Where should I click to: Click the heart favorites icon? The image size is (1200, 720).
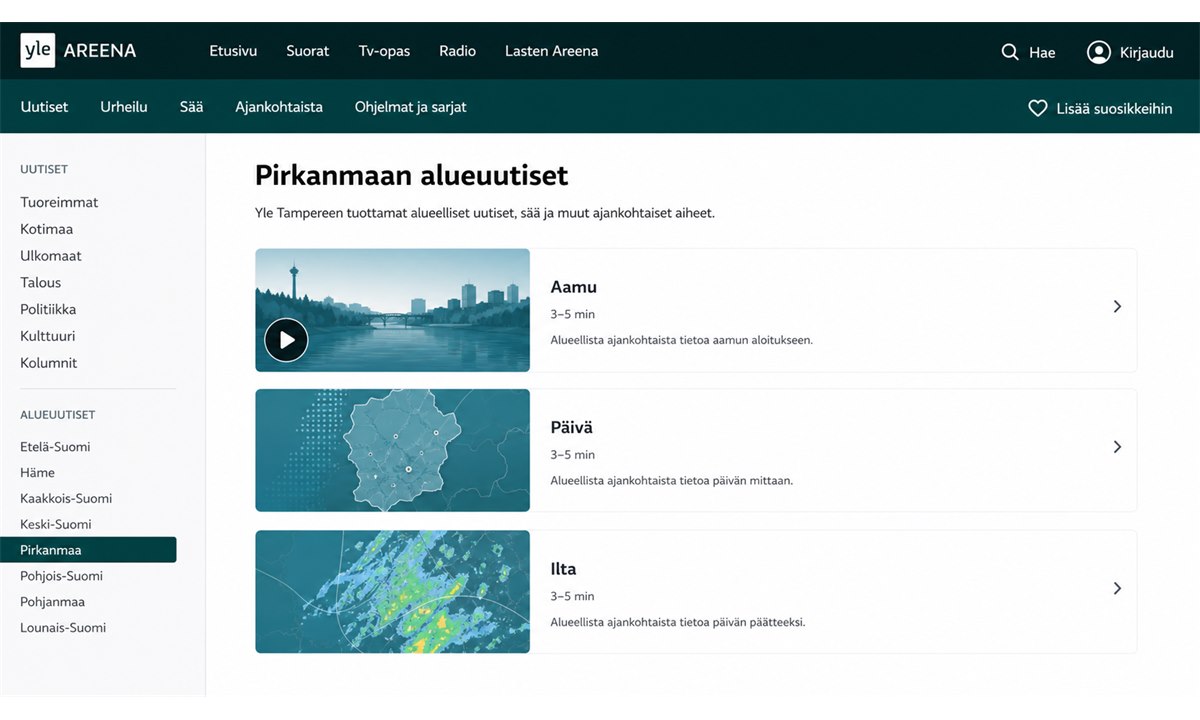click(x=1038, y=108)
